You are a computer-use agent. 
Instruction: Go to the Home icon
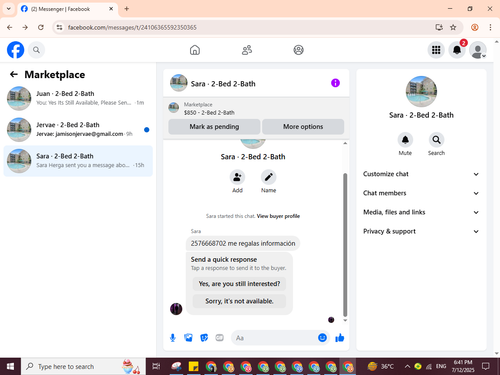point(195,50)
